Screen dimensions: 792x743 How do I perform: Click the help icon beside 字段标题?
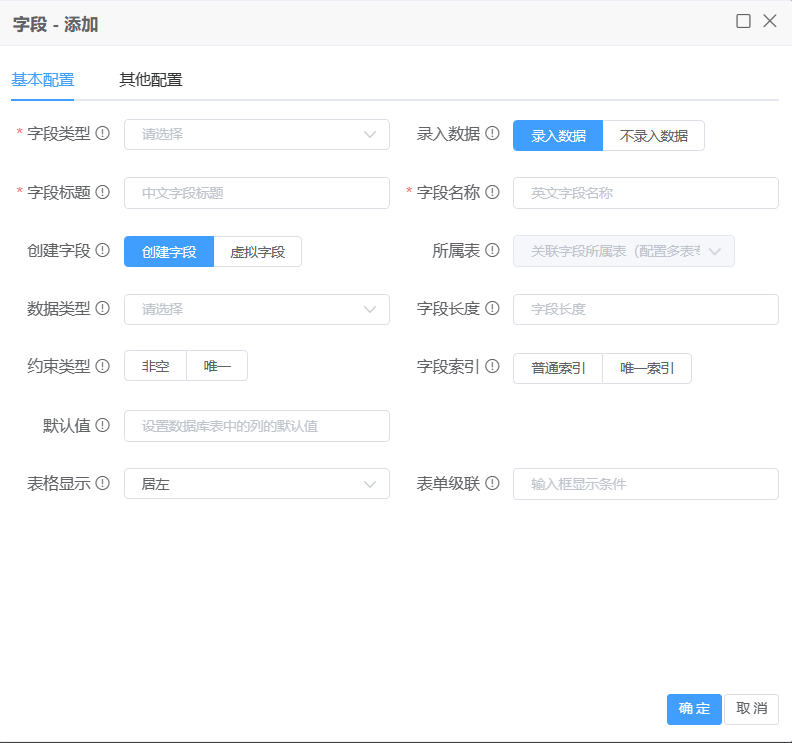point(102,192)
